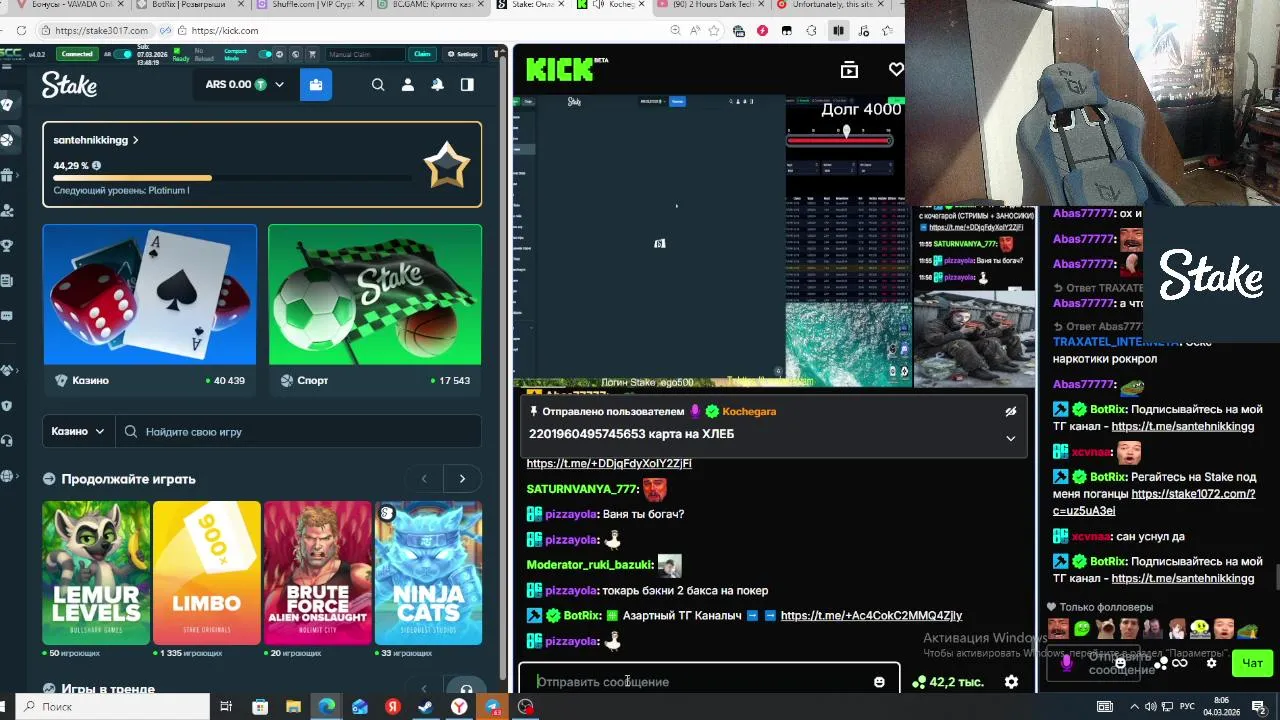Open the Ninja Cats game thumbnail
The width and height of the screenshot is (1280, 720).
tap(429, 573)
